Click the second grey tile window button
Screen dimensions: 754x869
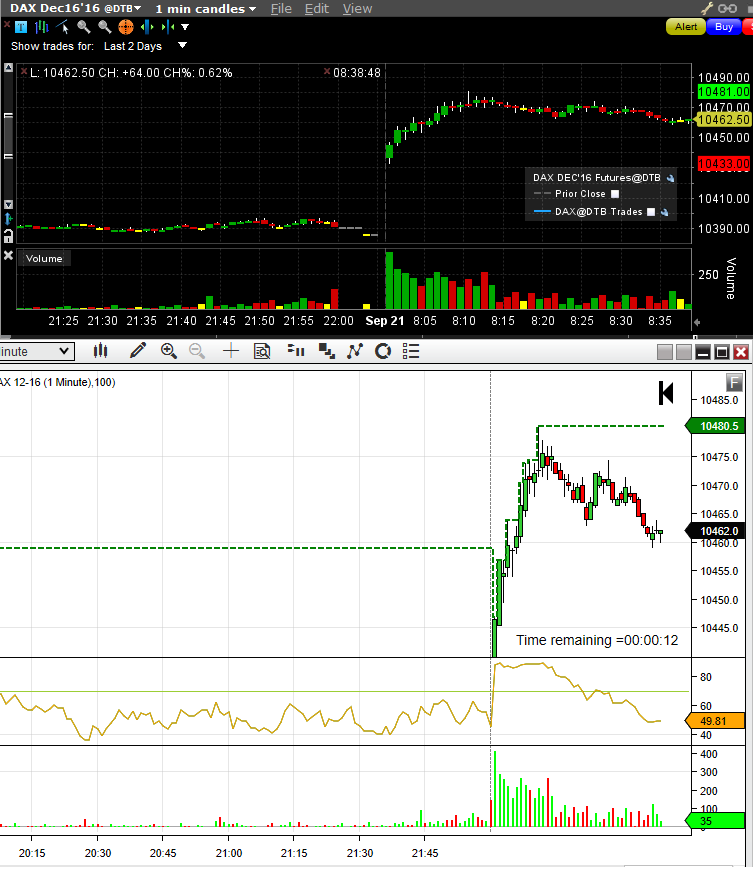click(684, 352)
